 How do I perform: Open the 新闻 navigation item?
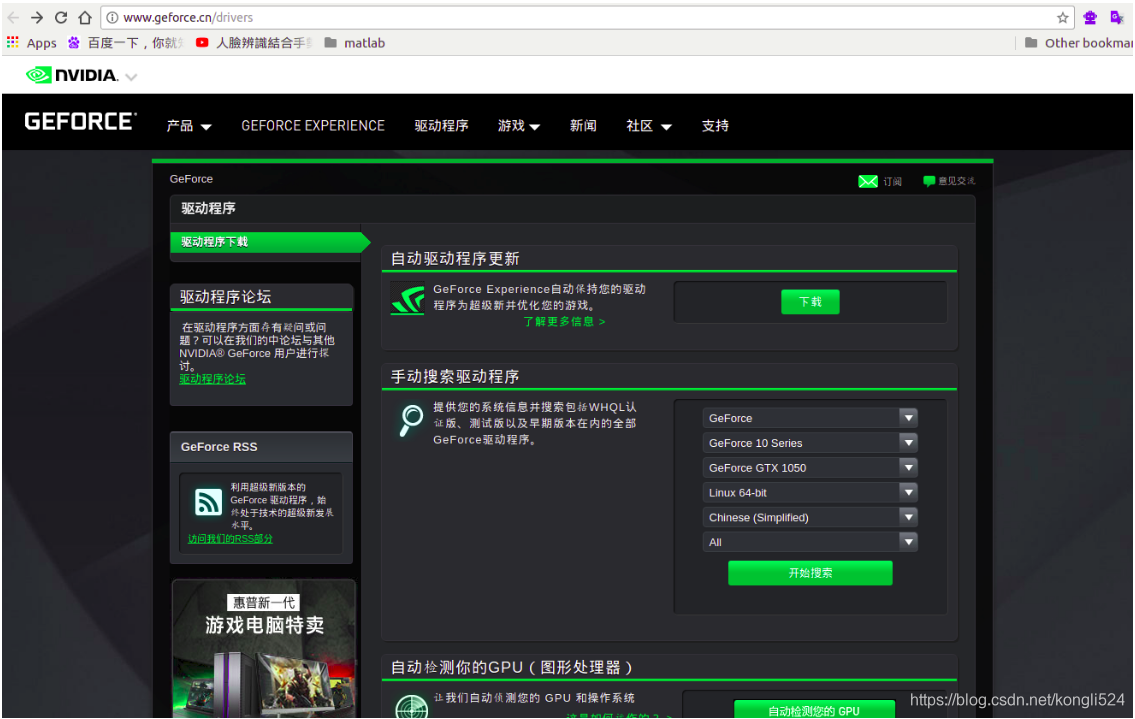point(583,126)
